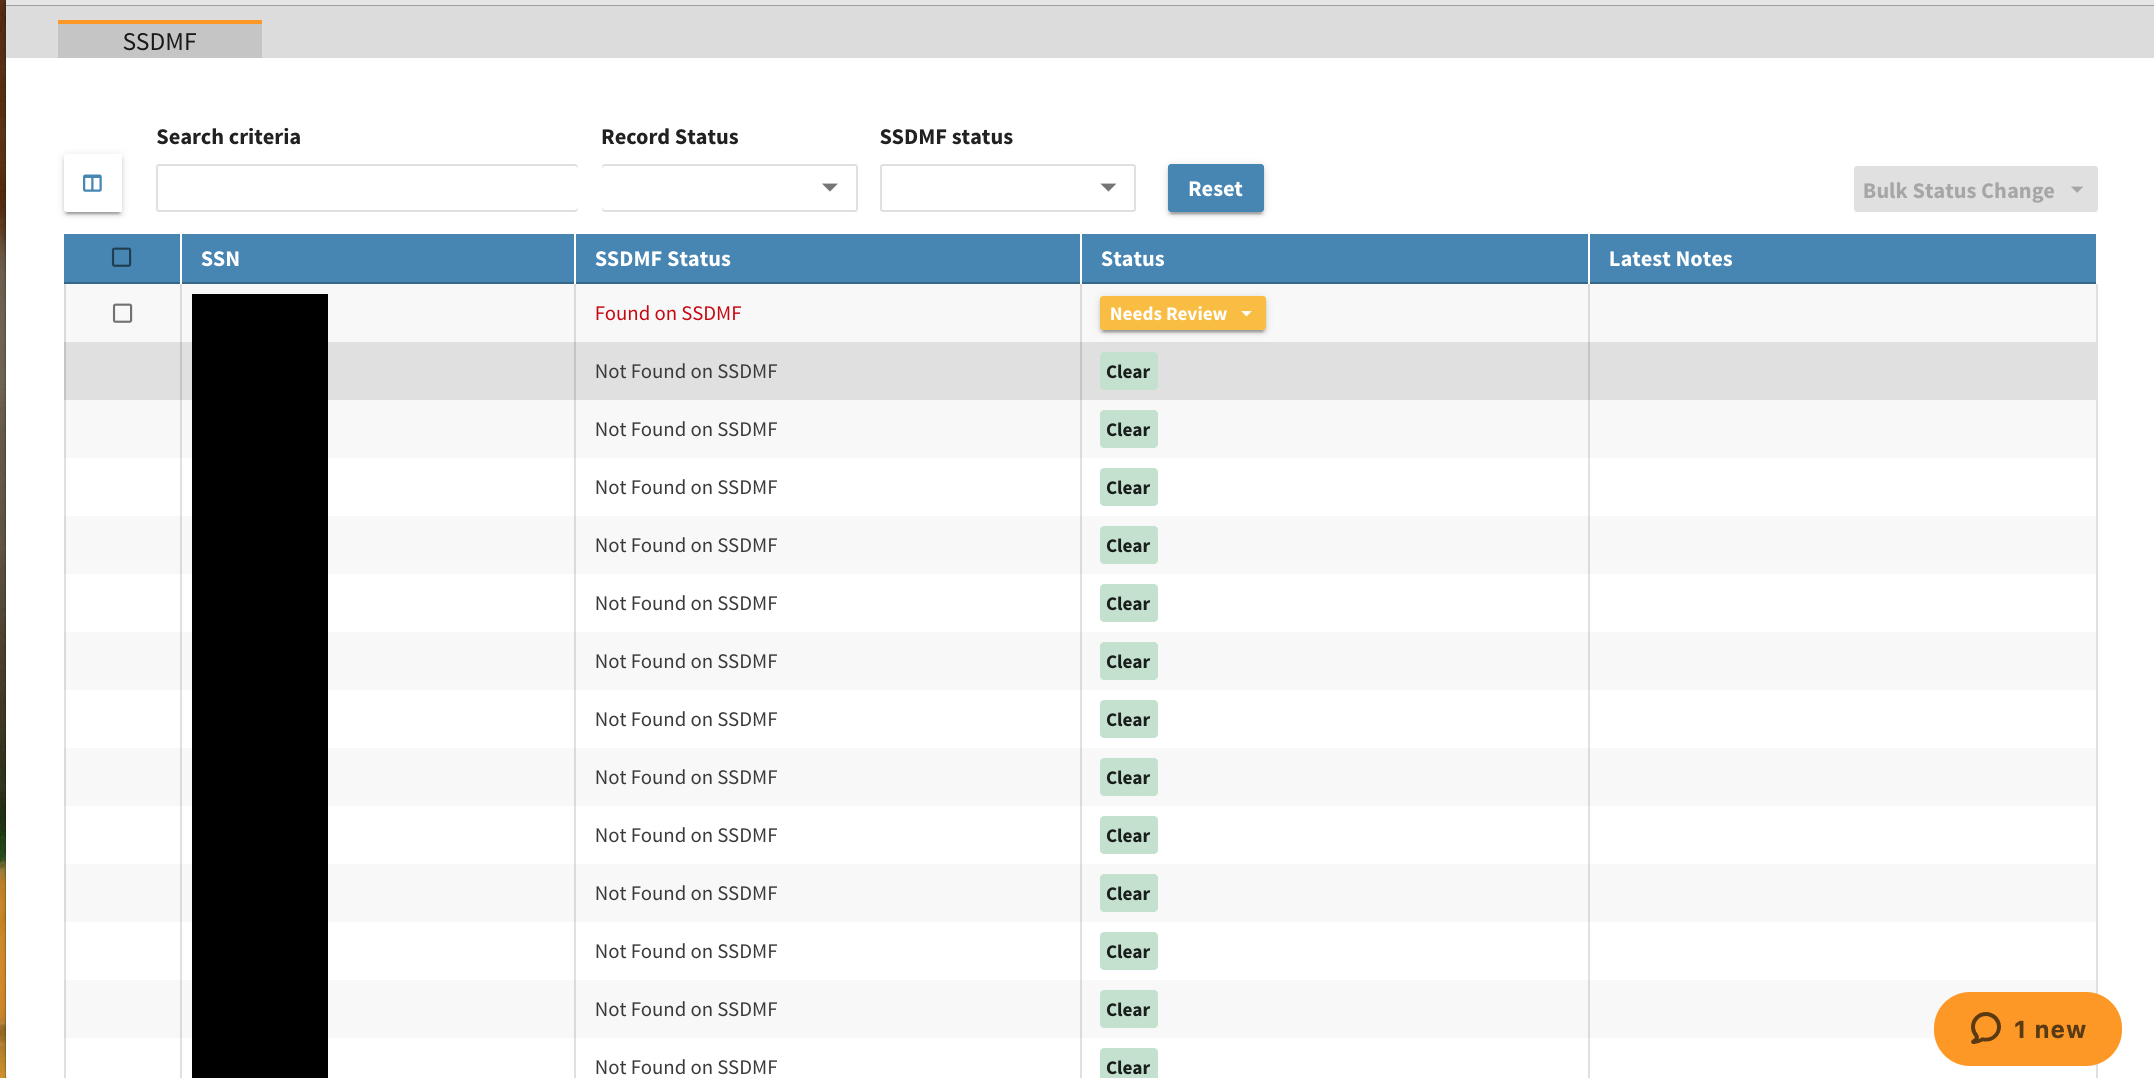Expand the Record Status dropdown

tap(729, 188)
